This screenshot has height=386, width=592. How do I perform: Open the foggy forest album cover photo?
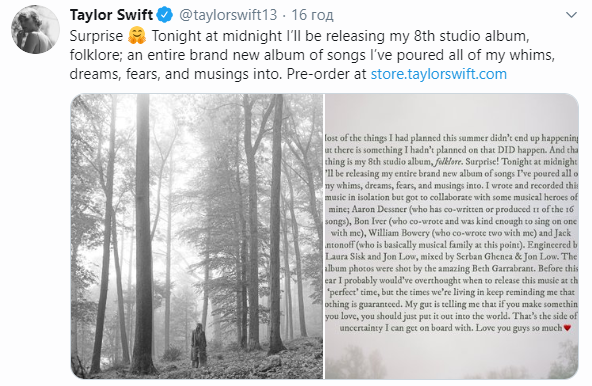coord(197,236)
